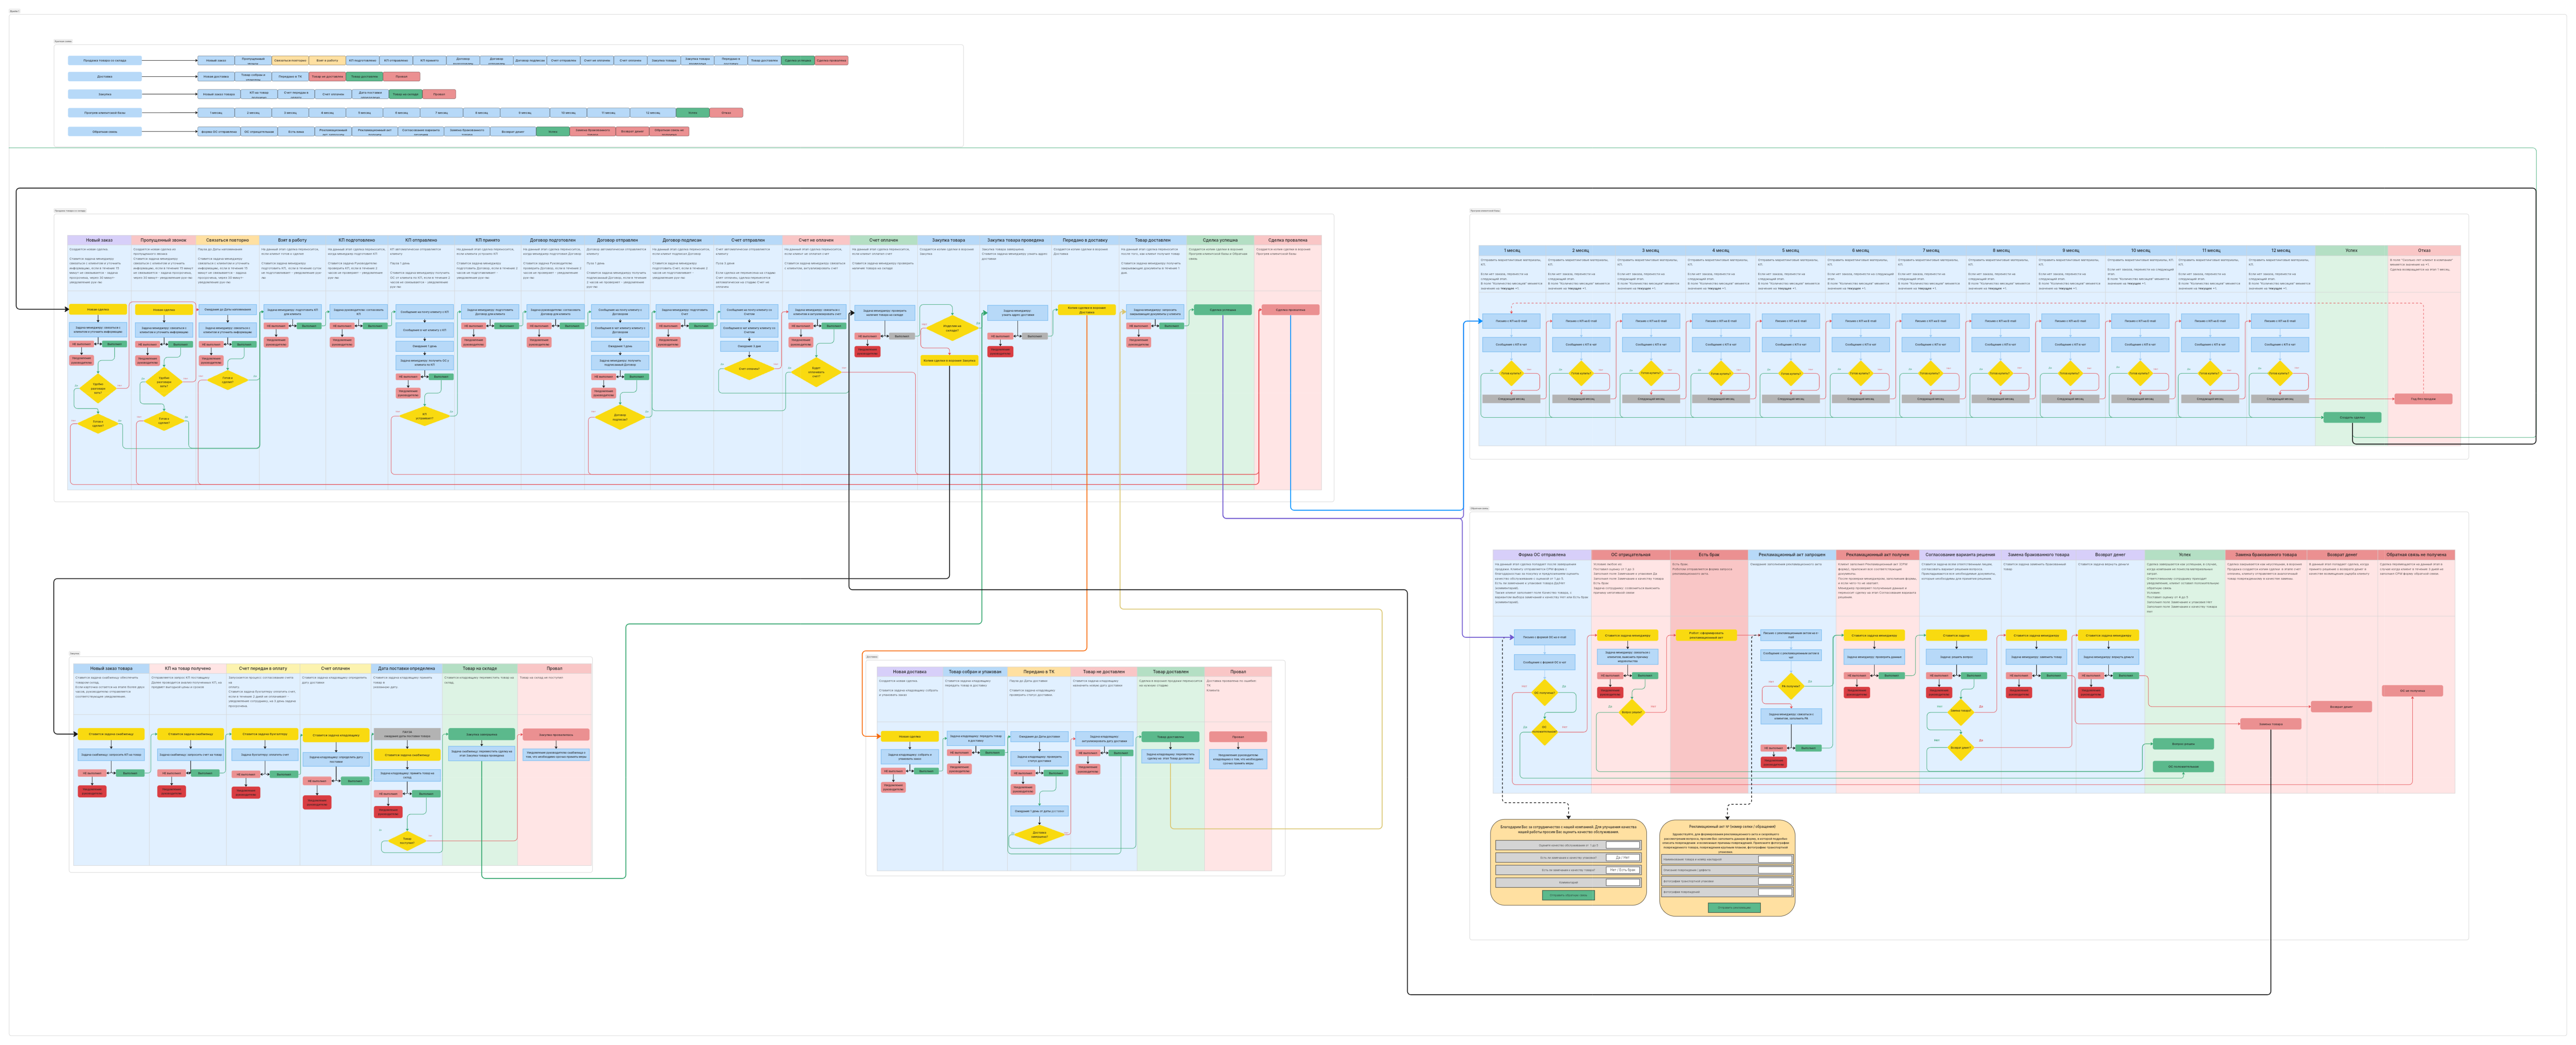Select the red 'Закупка провалилась' block
The image size is (2576, 1045).
556,734
